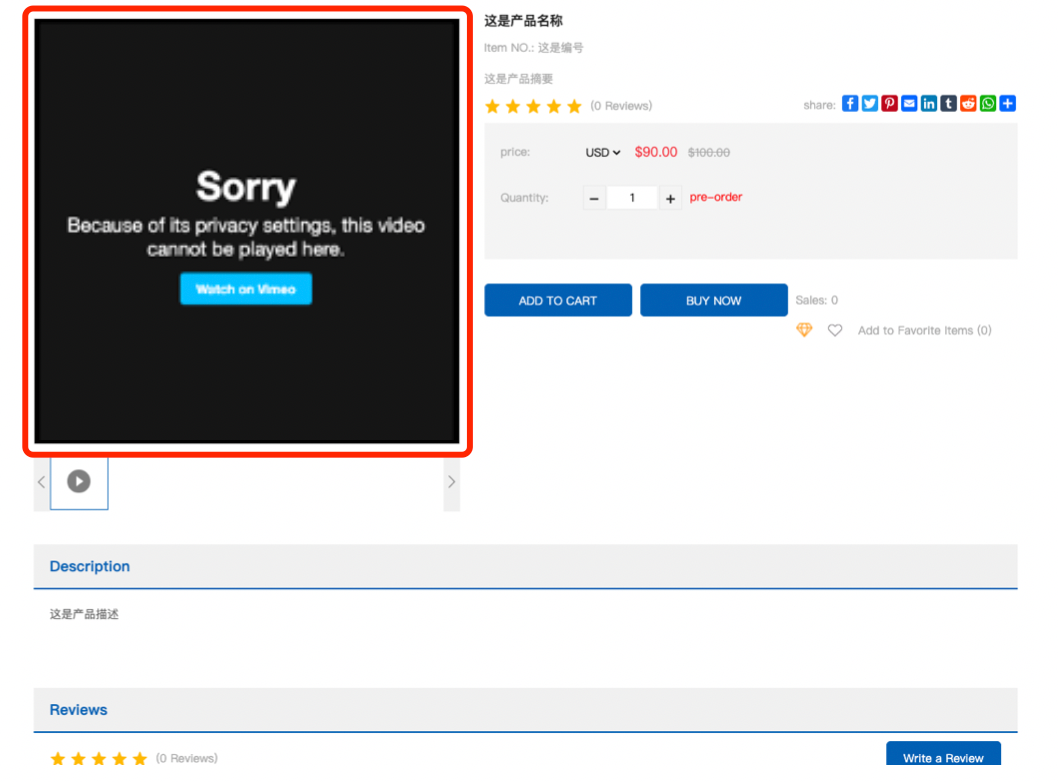Share product on Reddit
The height and width of the screenshot is (782, 1058).
pyautogui.click(x=968, y=103)
